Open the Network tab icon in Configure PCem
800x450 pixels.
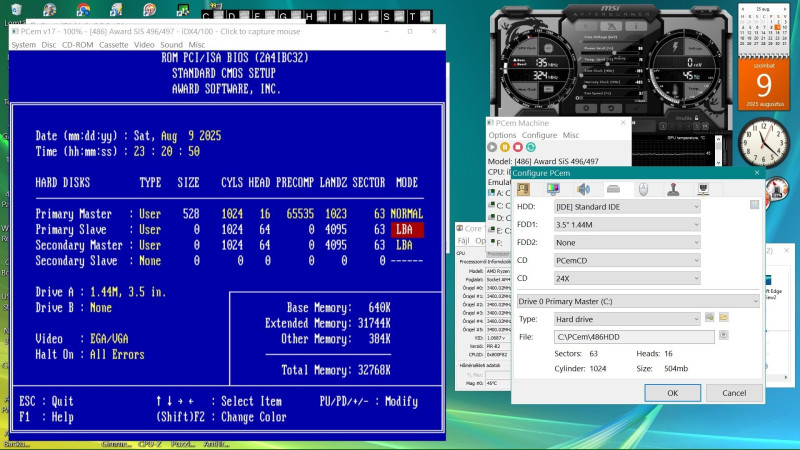click(704, 189)
